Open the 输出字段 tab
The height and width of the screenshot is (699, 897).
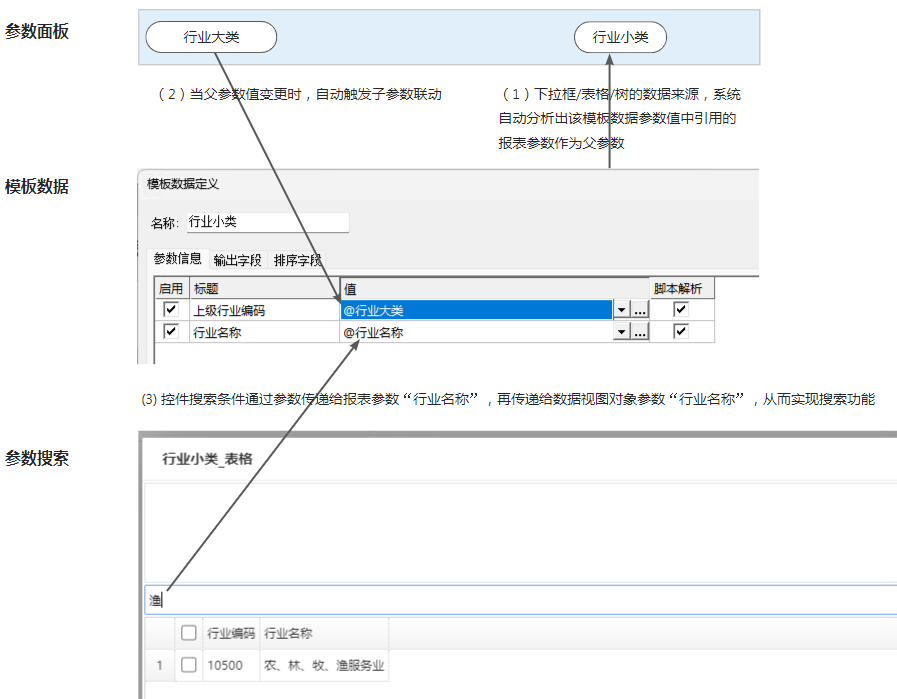click(237, 260)
